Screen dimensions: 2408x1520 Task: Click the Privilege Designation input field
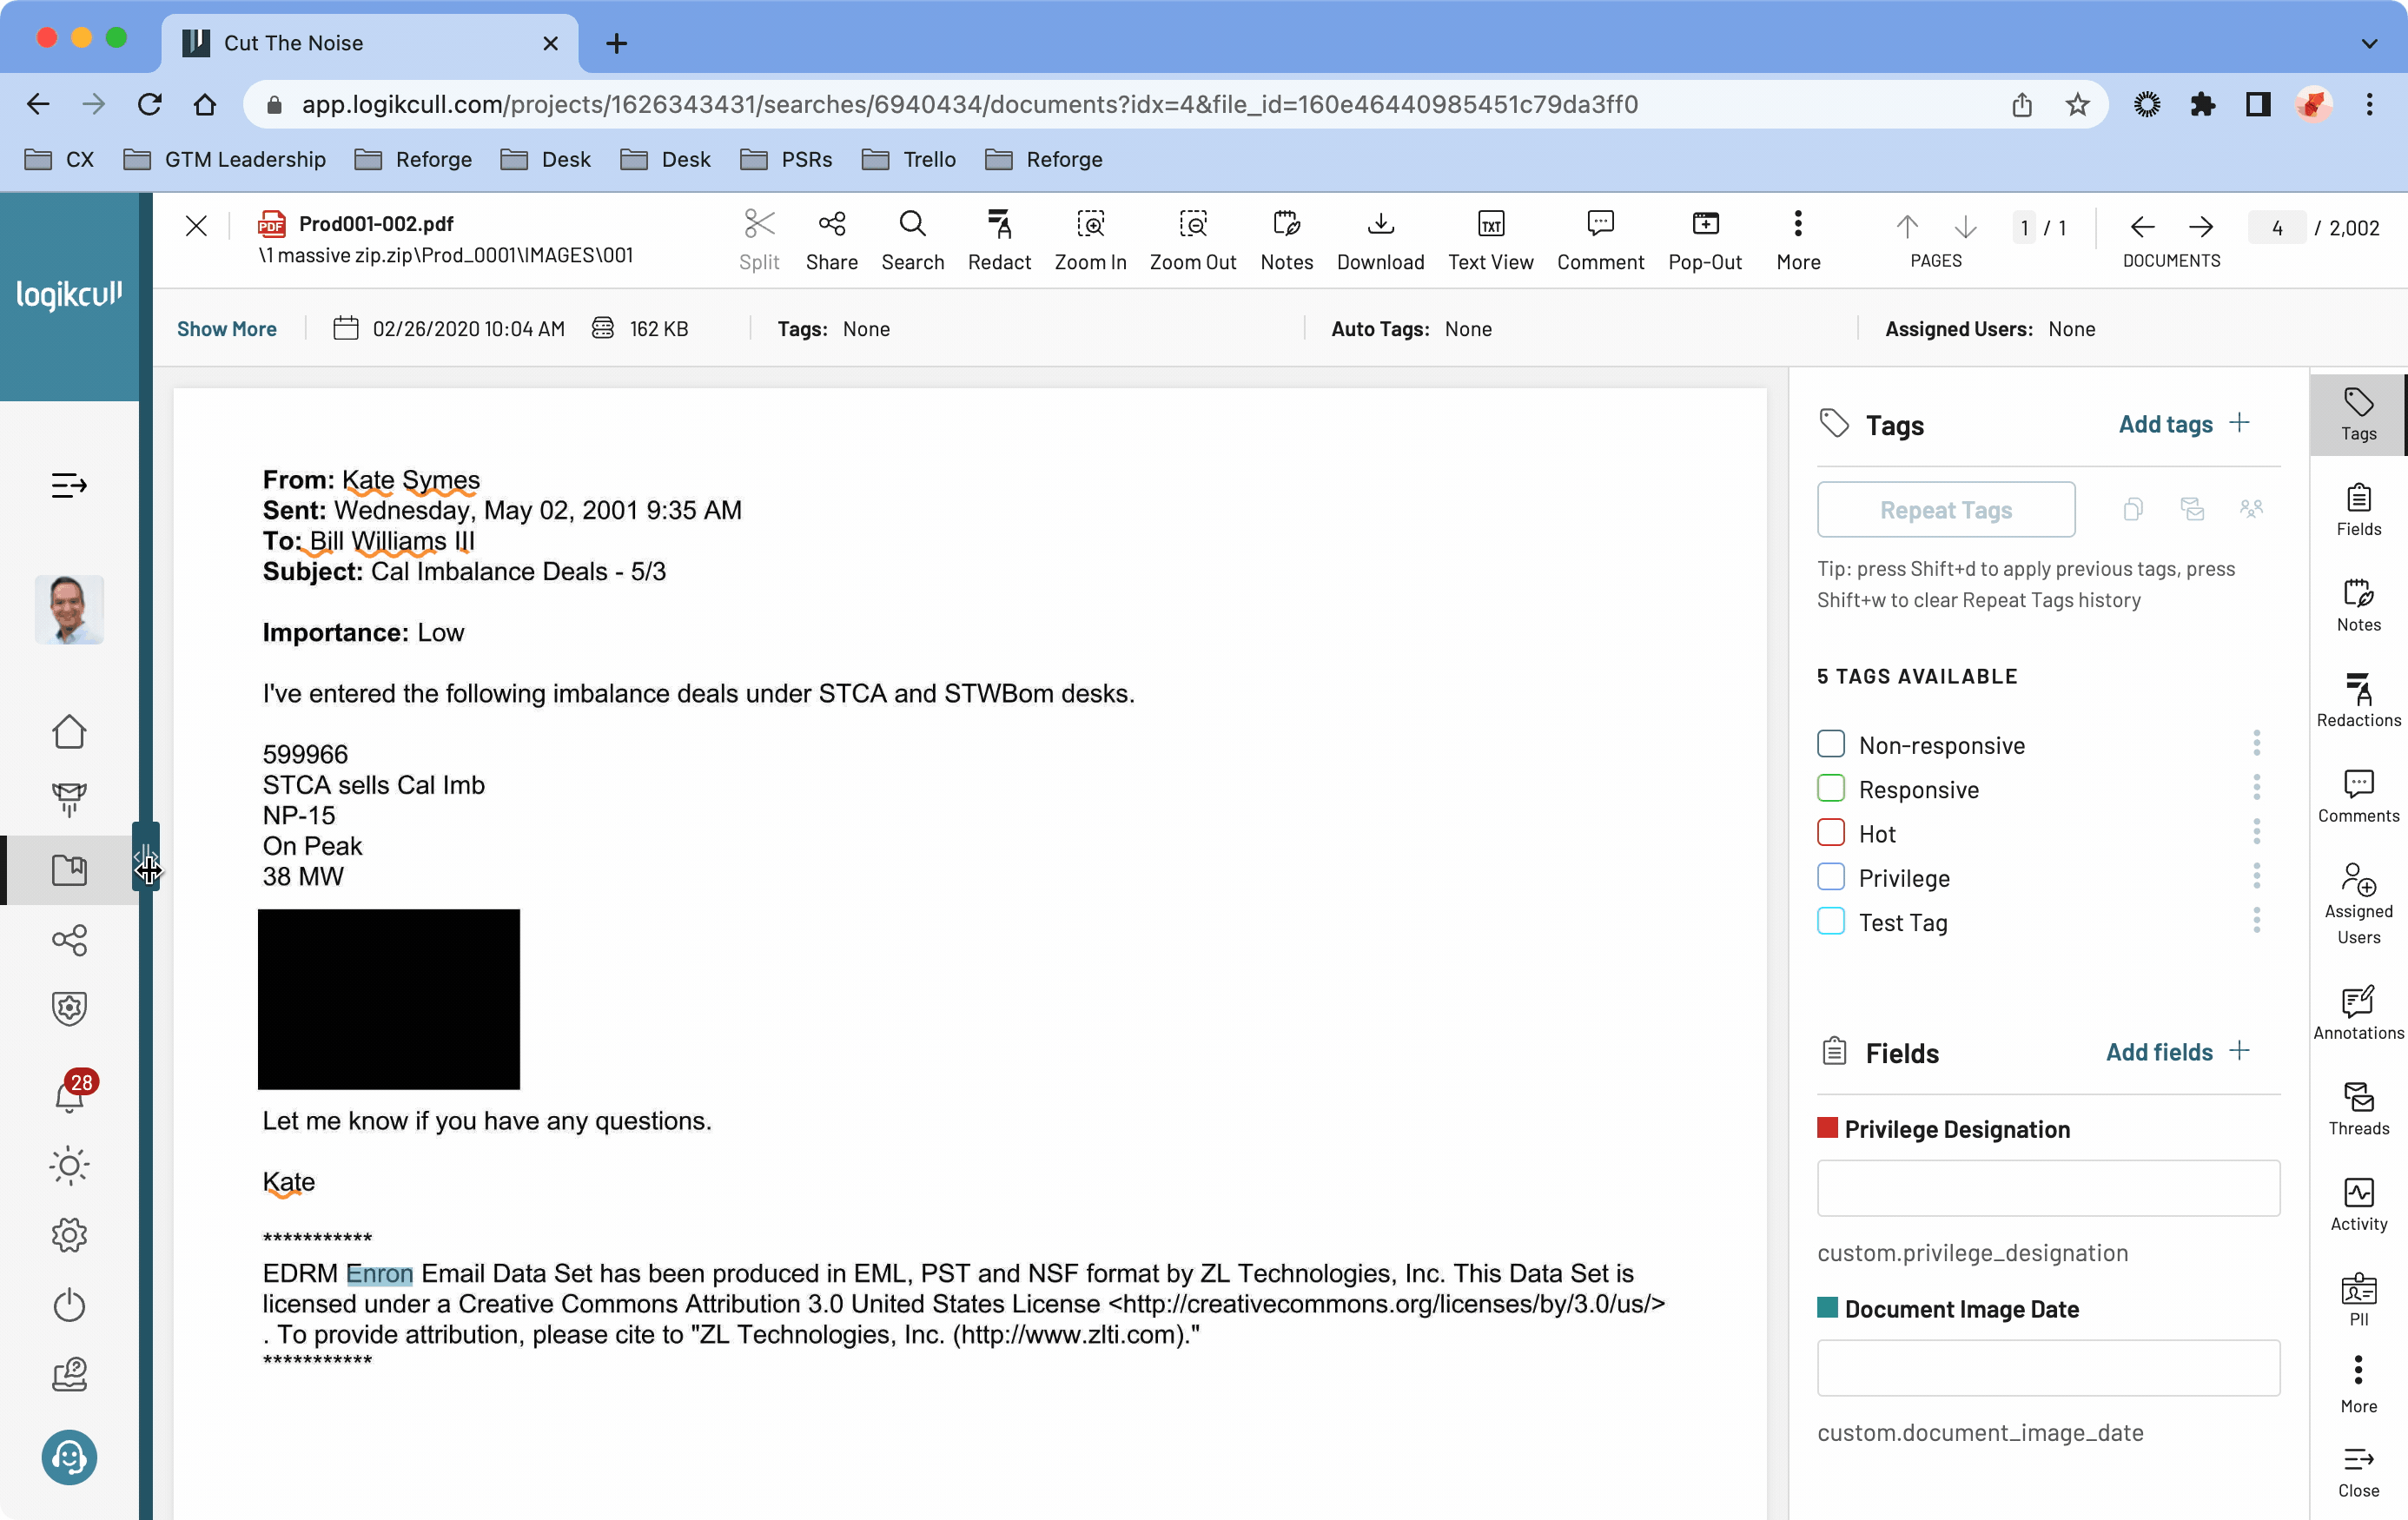pos(2048,1188)
